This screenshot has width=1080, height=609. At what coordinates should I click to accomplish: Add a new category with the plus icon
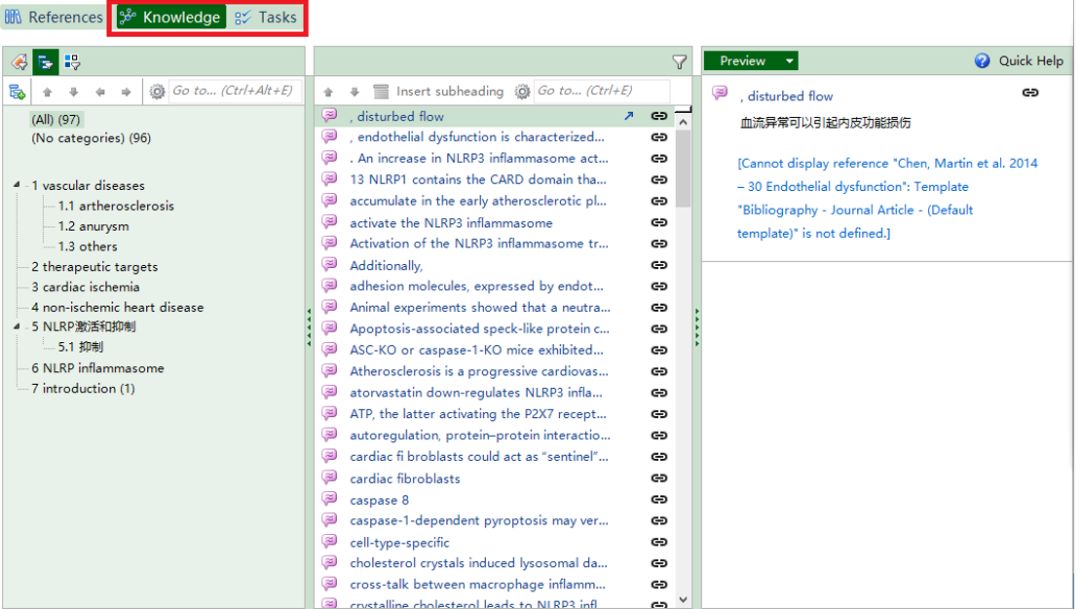[x=17, y=91]
